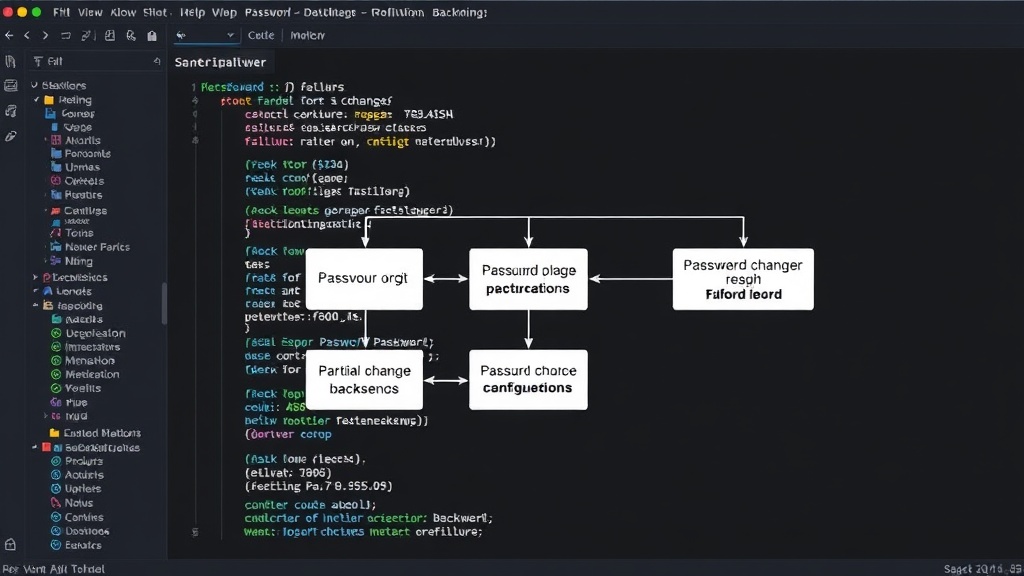Select the Proluts tree item
The width and height of the screenshot is (1024, 576).
click(x=84, y=461)
